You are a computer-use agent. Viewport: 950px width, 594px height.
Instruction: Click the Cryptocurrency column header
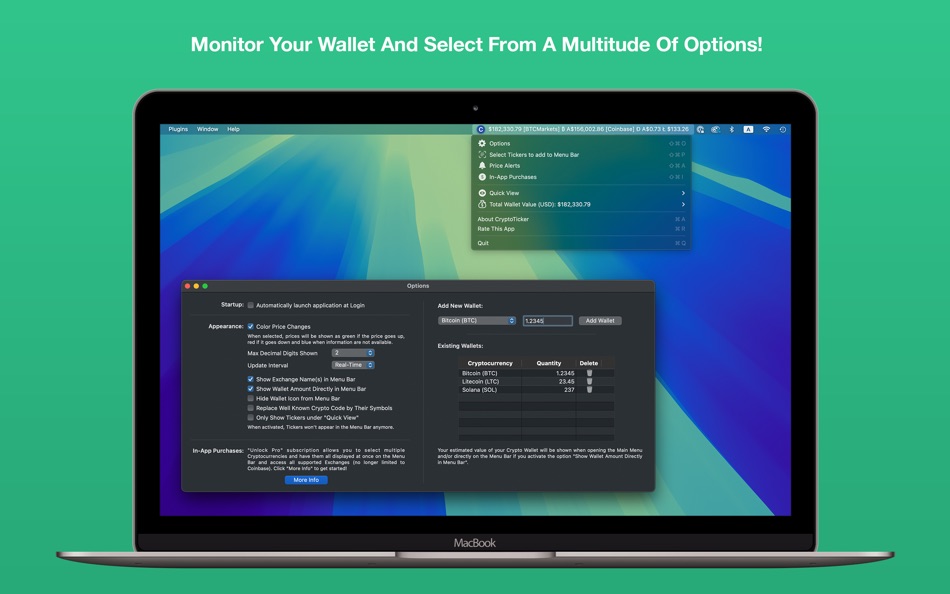[x=490, y=363]
